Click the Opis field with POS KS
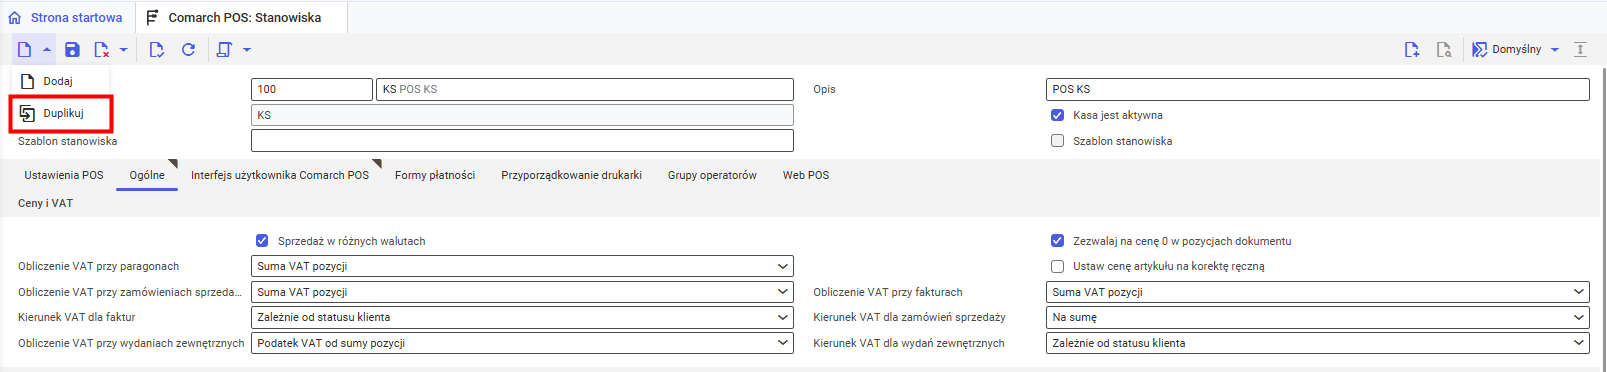Screen dimensions: 1607x372 pos(1318,89)
